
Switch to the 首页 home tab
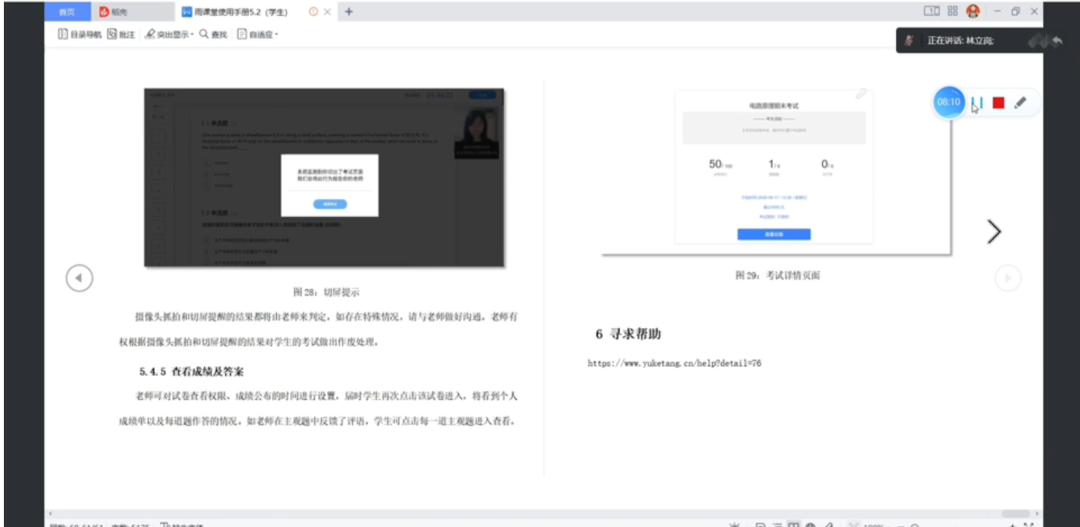tap(66, 12)
